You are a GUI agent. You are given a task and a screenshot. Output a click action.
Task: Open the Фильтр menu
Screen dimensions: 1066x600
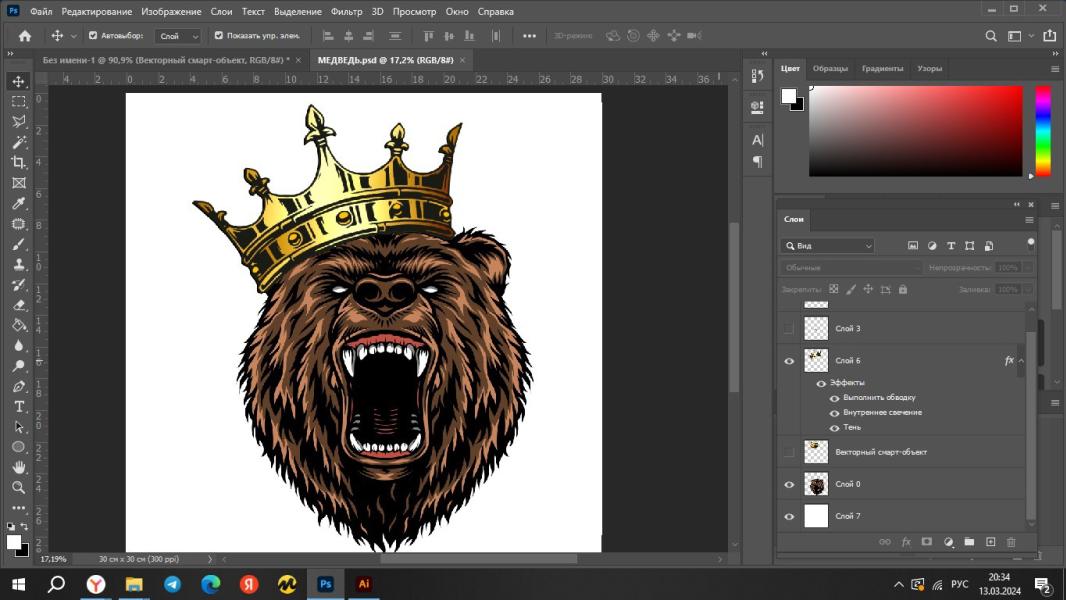(347, 12)
